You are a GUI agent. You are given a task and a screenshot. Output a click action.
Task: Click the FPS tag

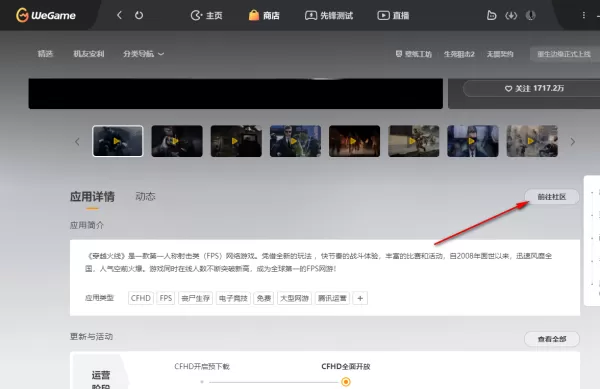coord(166,298)
